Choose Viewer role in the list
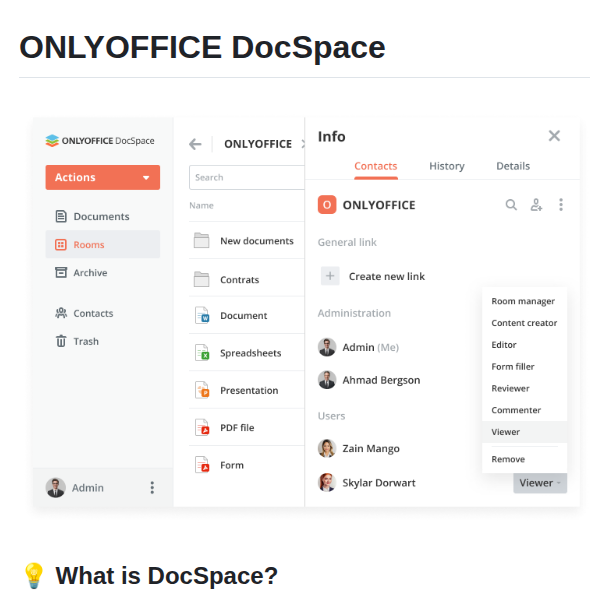The width and height of the screenshot is (590, 591). click(x=524, y=432)
